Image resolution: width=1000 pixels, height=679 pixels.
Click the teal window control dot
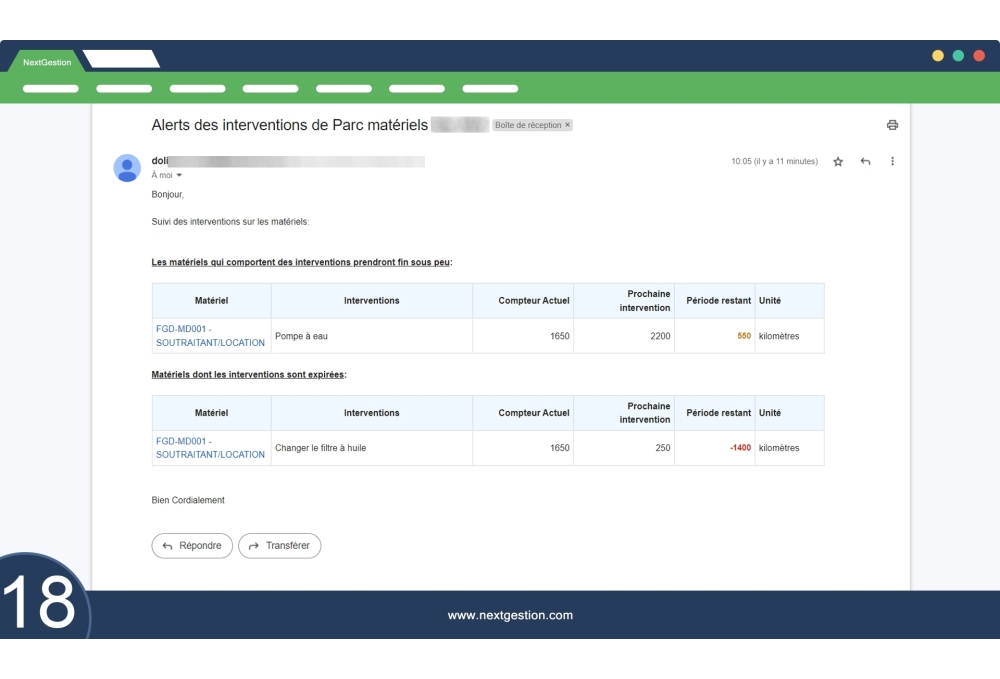958,56
